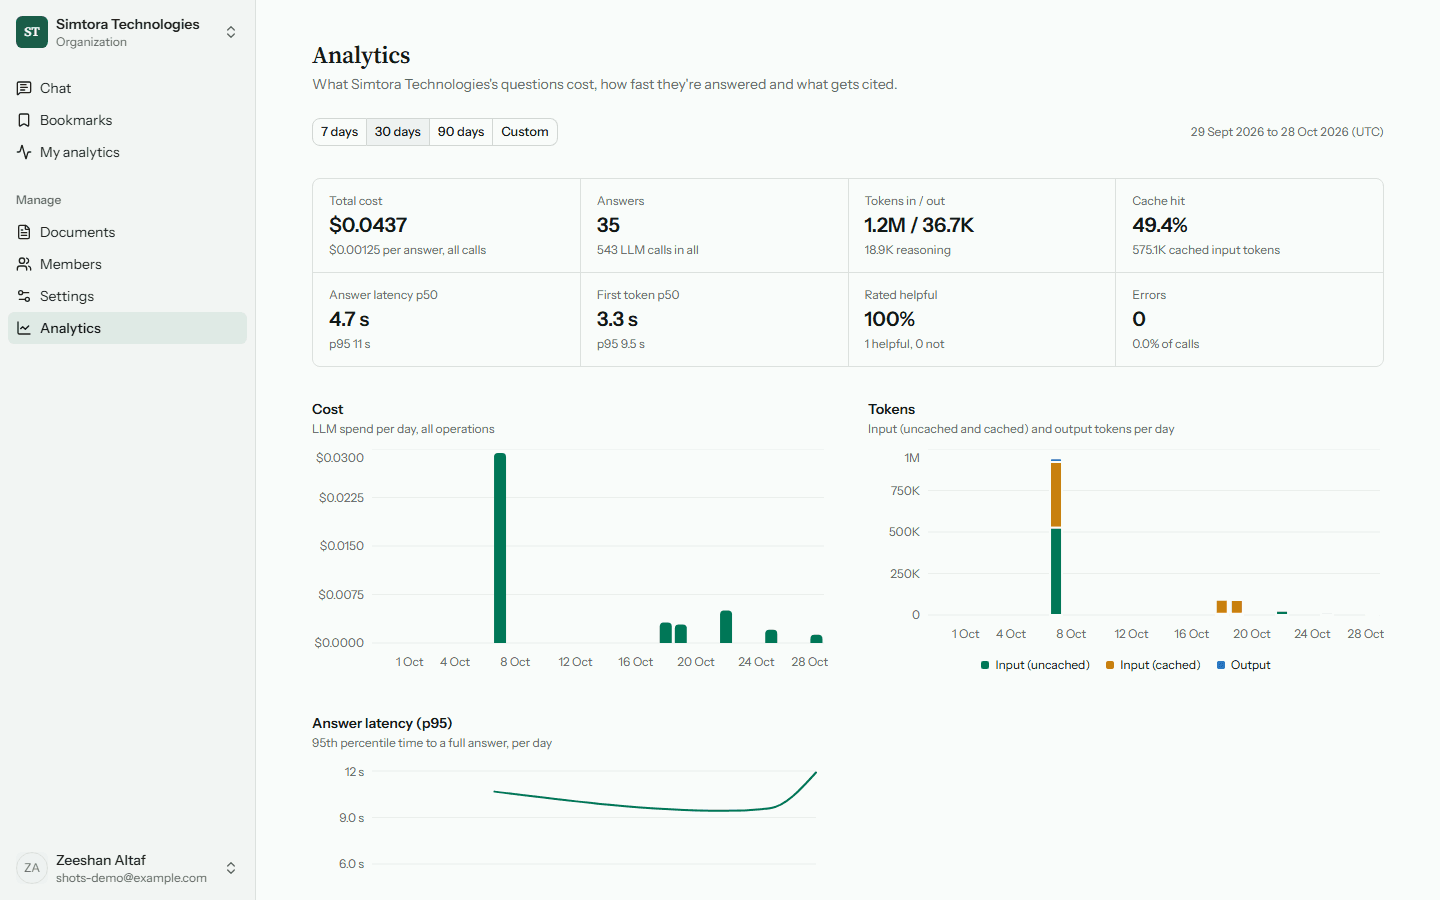The height and width of the screenshot is (900, 1440).
Task: Click the Analytics chart icon
Action: (x=24, y=328)
